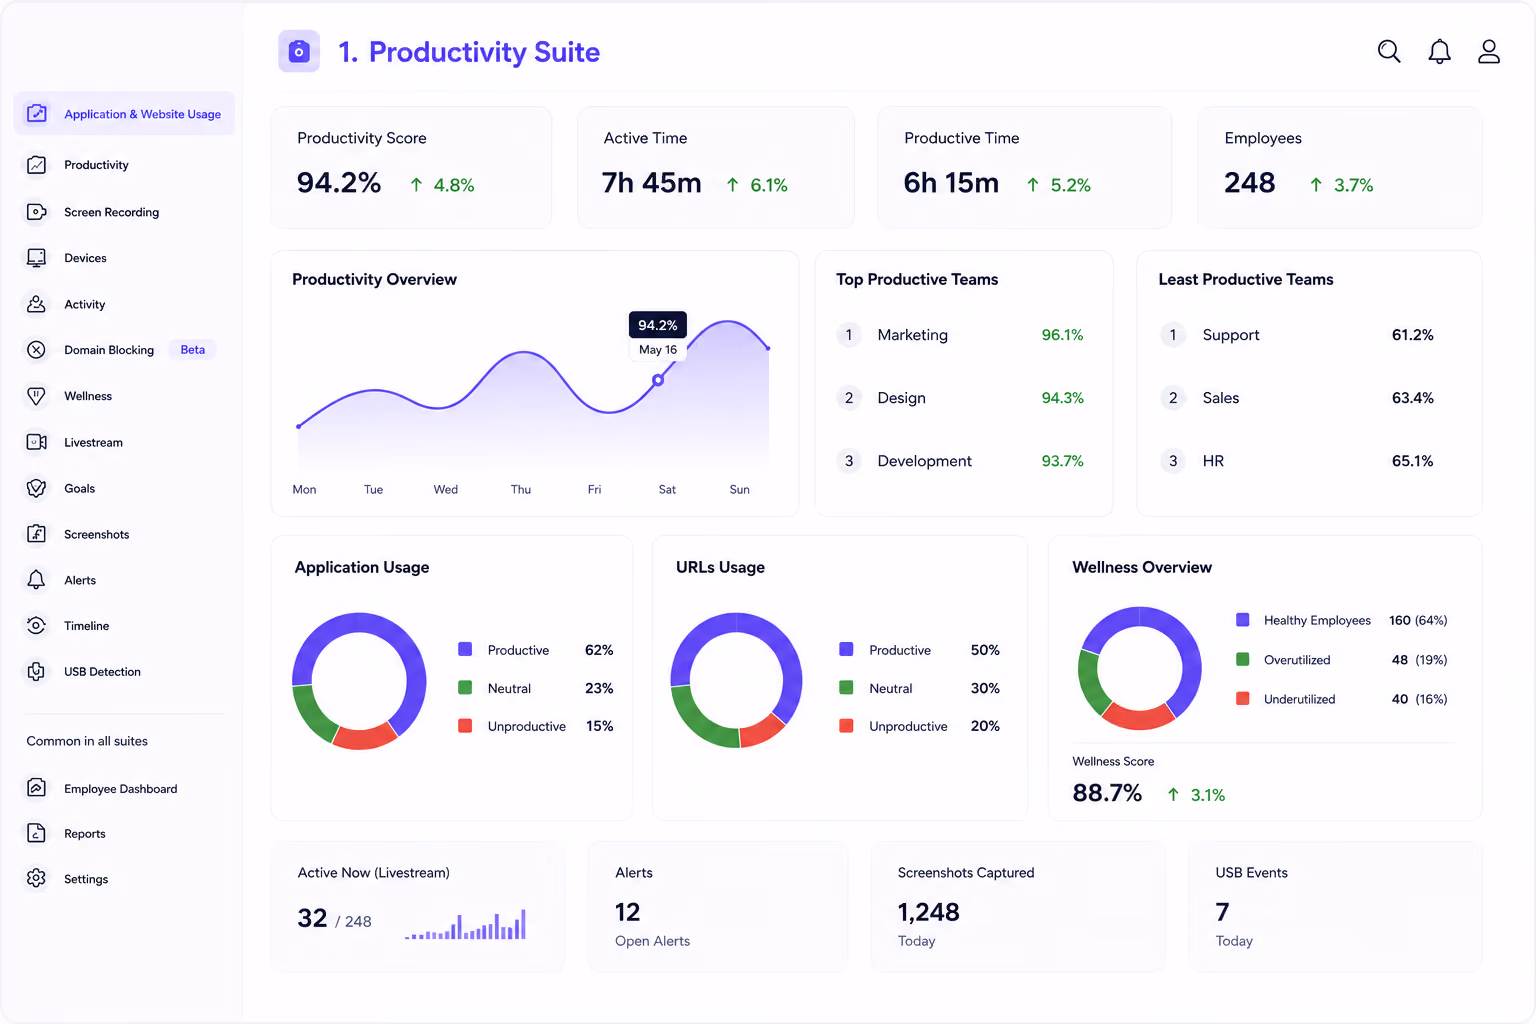Click the Design team 94.3% value
The image size is (1536, 1024).
click(x=1062, y=398)
